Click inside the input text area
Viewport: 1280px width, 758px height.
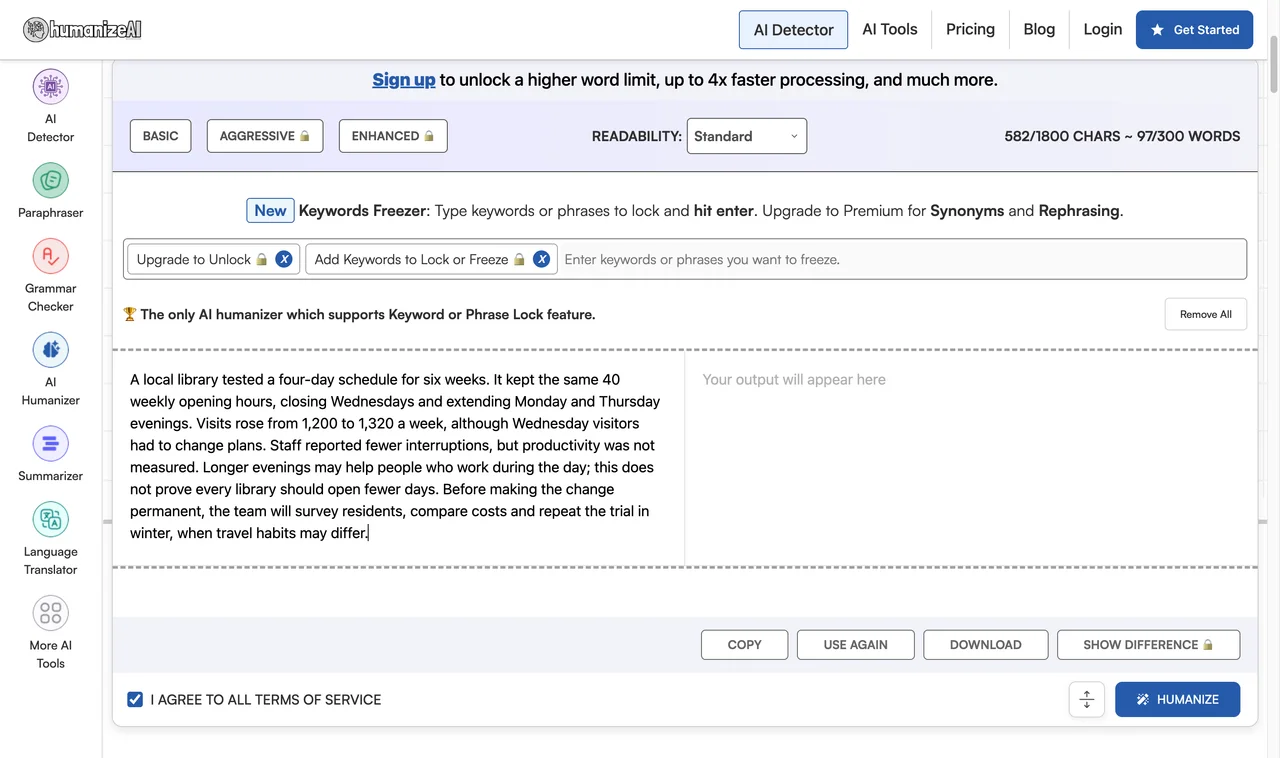pyautogui.click(x=398, y=458)
